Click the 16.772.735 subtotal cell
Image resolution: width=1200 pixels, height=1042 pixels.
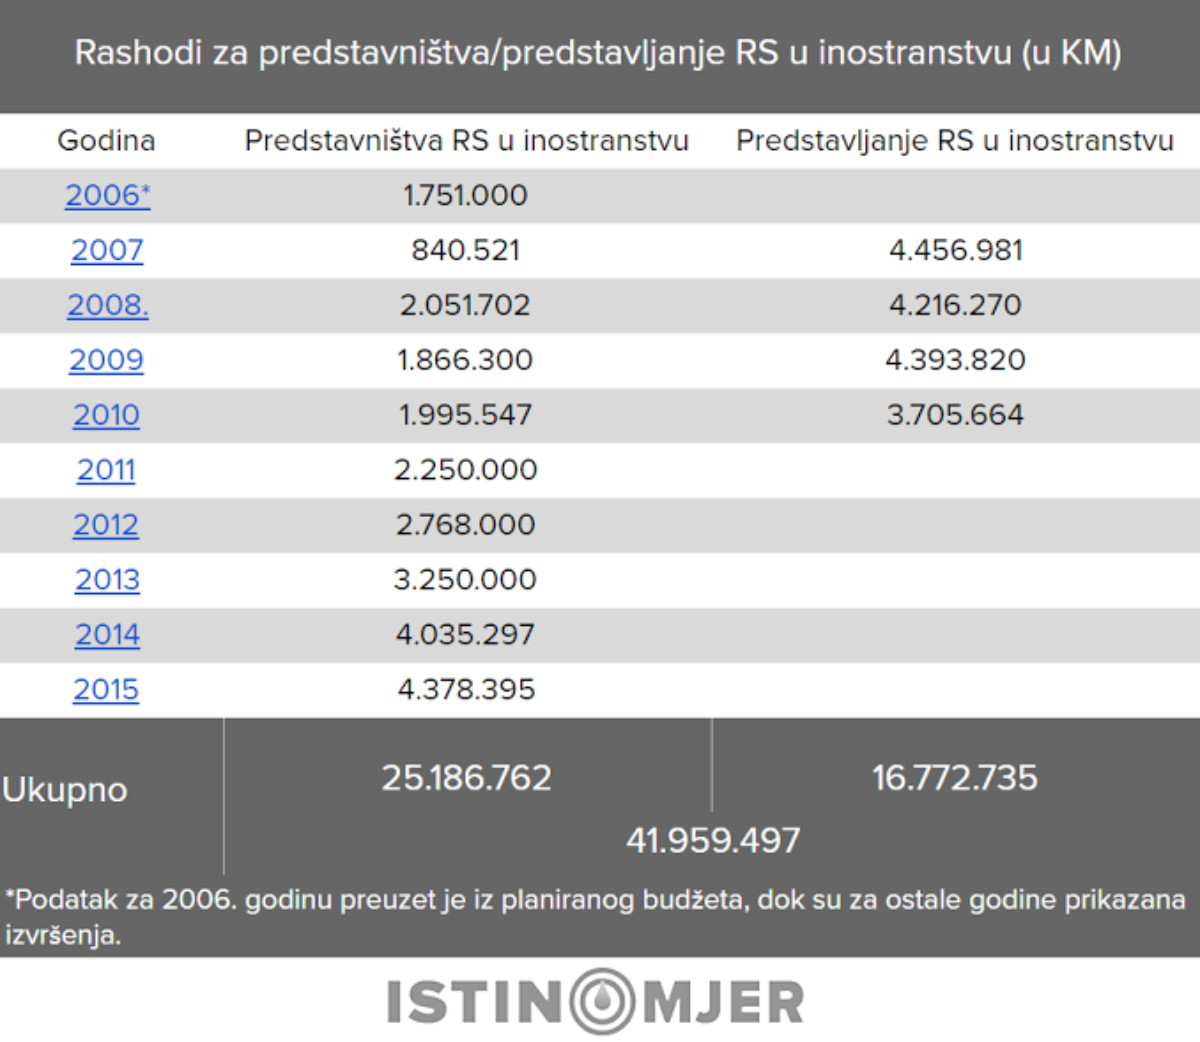pos(955,778)
